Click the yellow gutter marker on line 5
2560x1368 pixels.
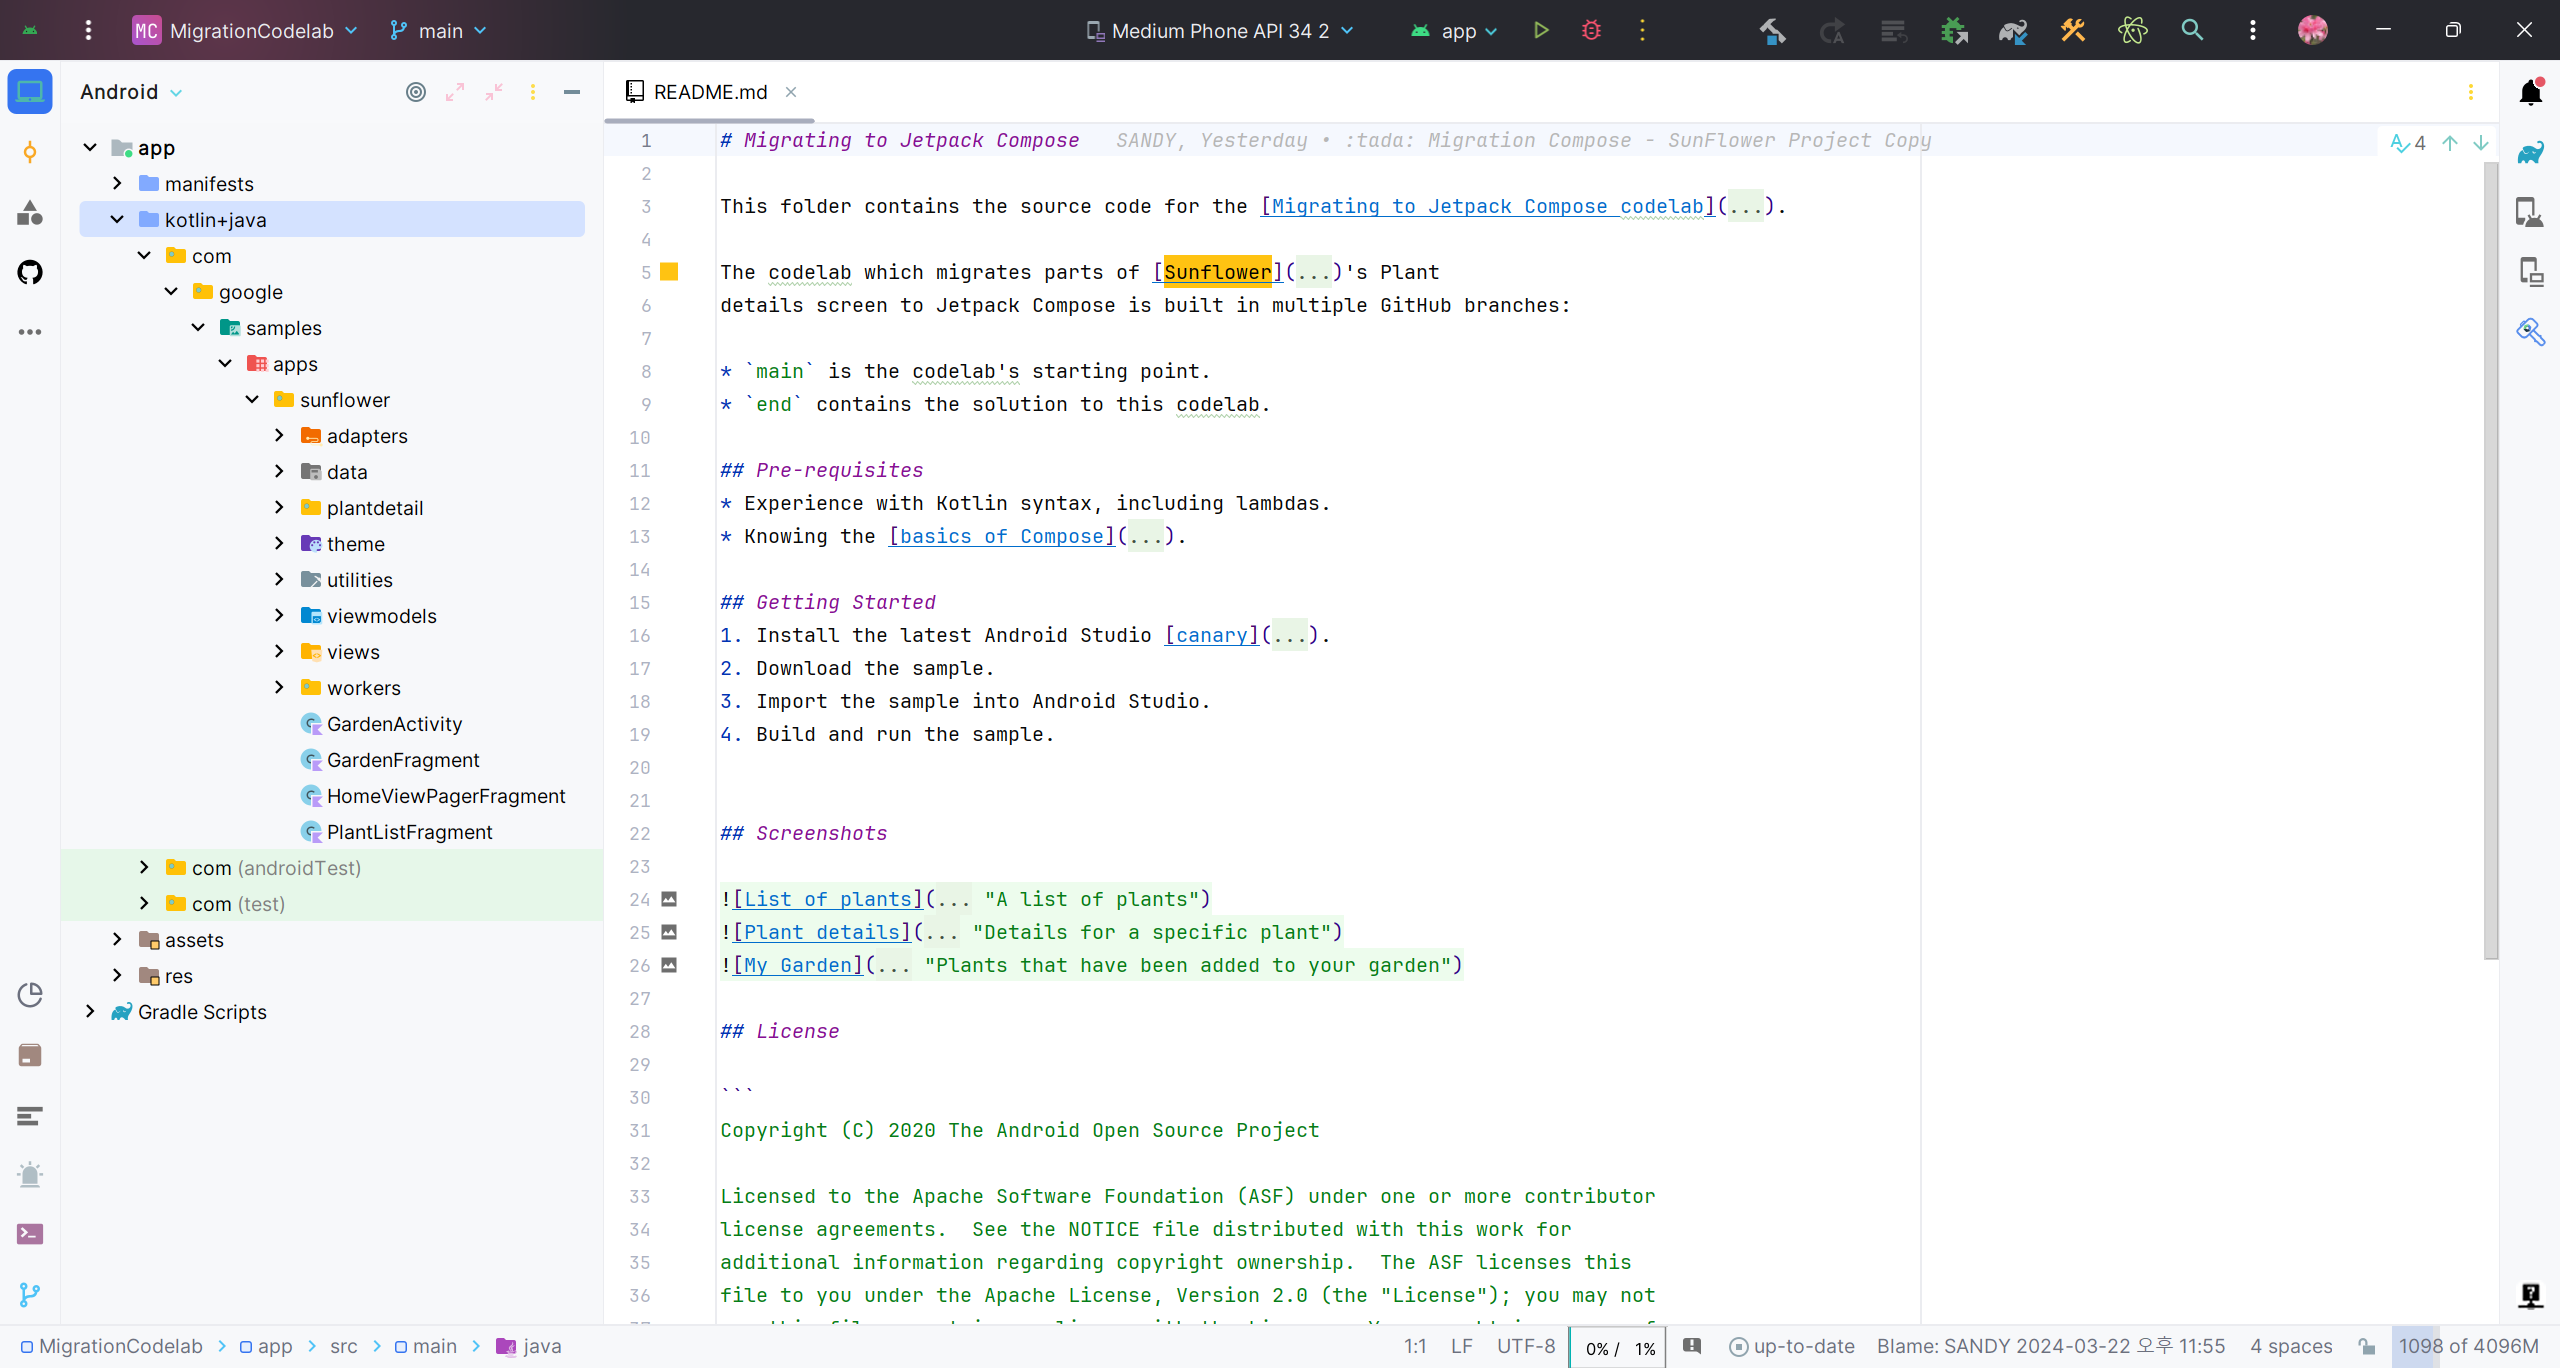pos(669,272)
